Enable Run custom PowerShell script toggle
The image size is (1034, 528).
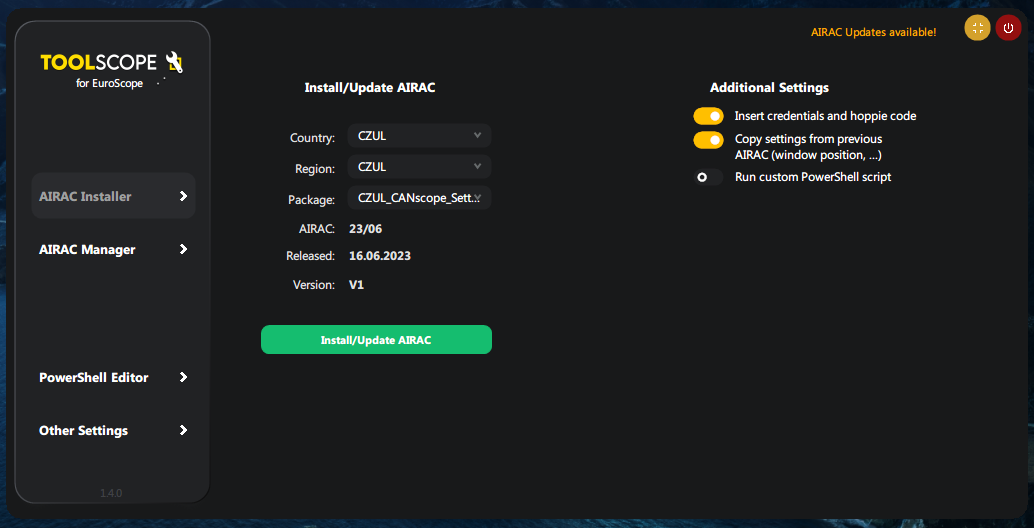point(708,177)
